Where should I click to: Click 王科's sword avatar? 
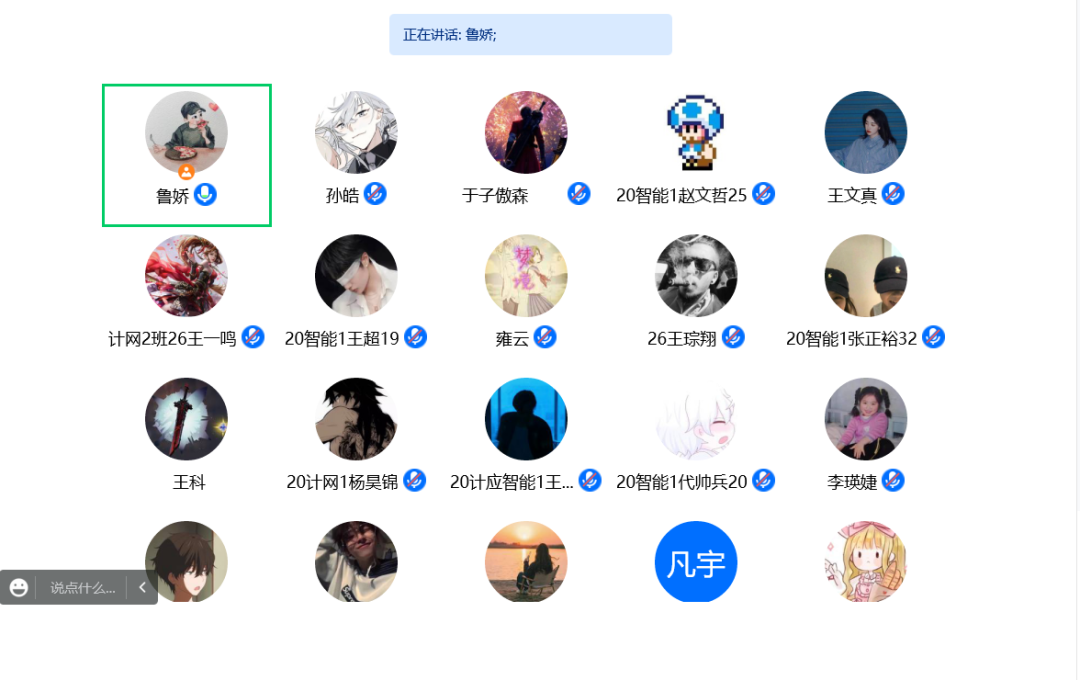pos(186,419)
